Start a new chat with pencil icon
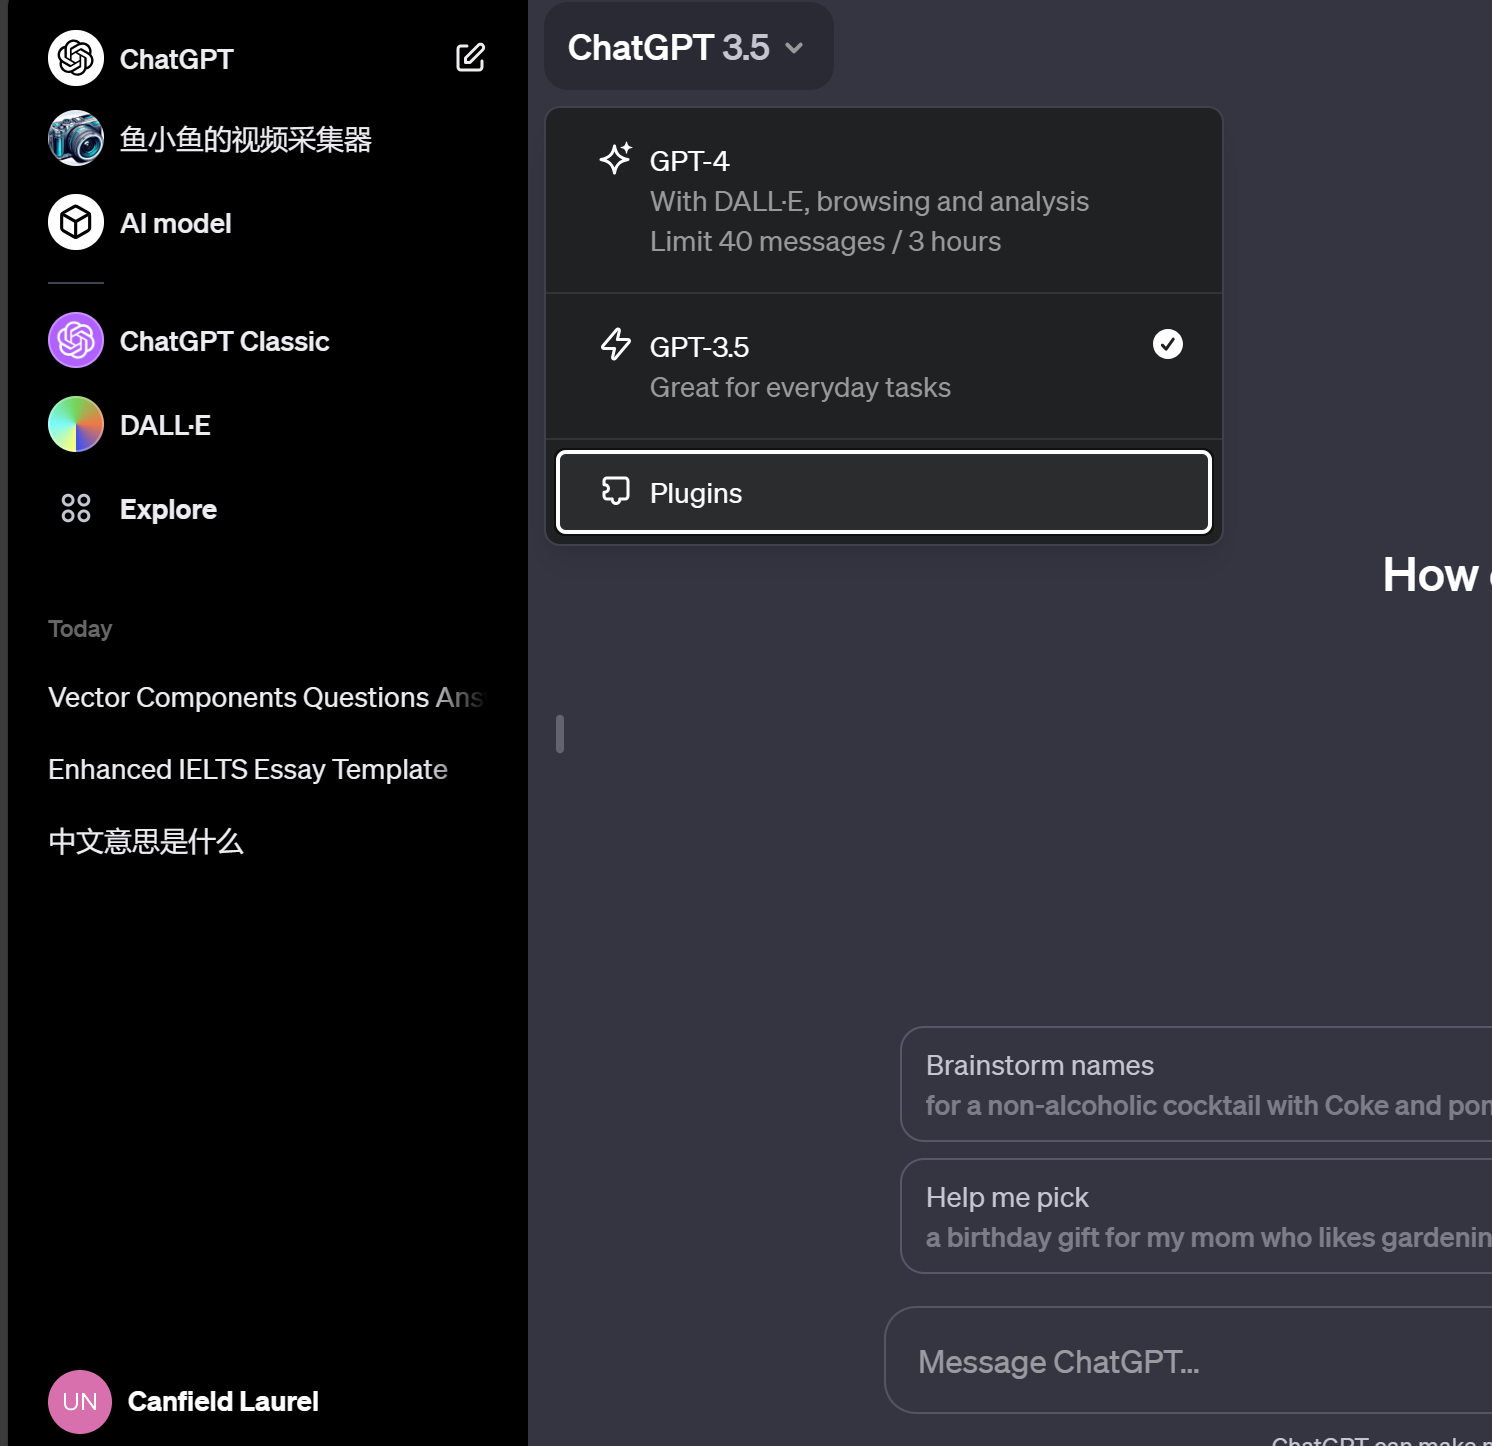This screenshot has height=1446, width=1492. [x=470, y=58]
